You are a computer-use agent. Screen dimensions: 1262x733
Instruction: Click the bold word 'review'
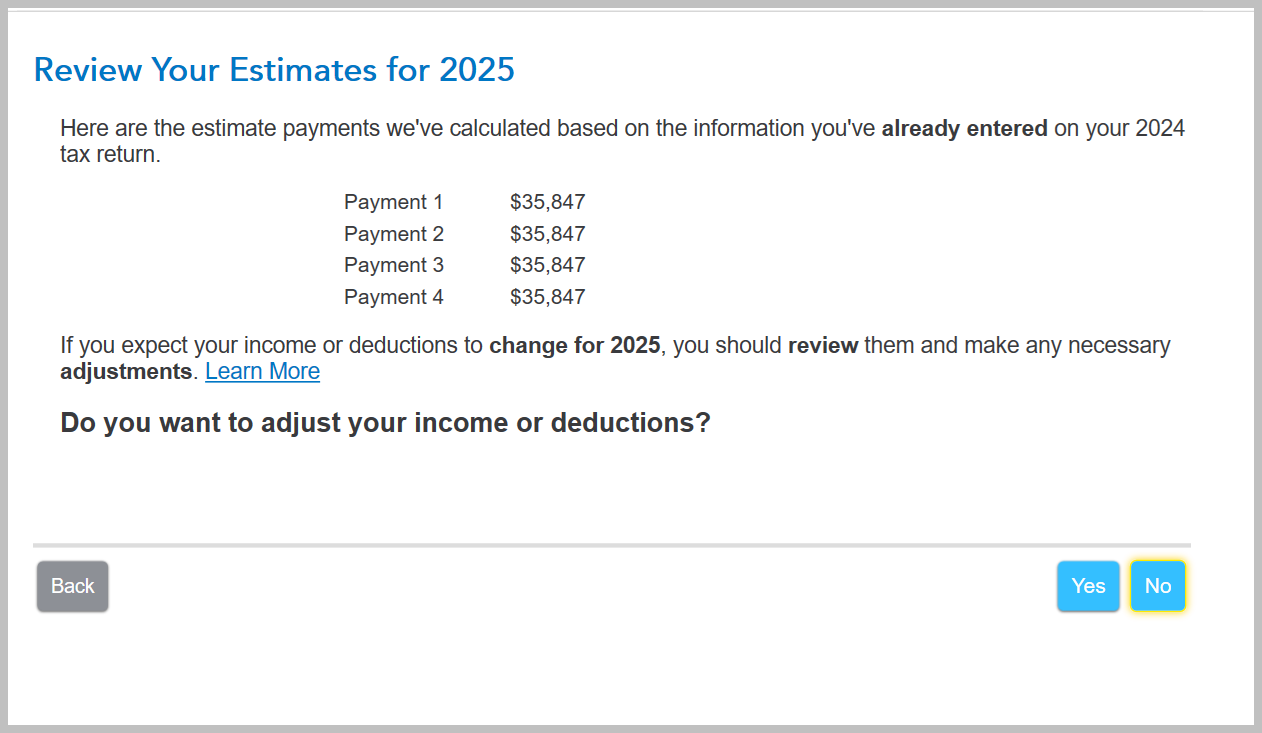pos(823,346)
